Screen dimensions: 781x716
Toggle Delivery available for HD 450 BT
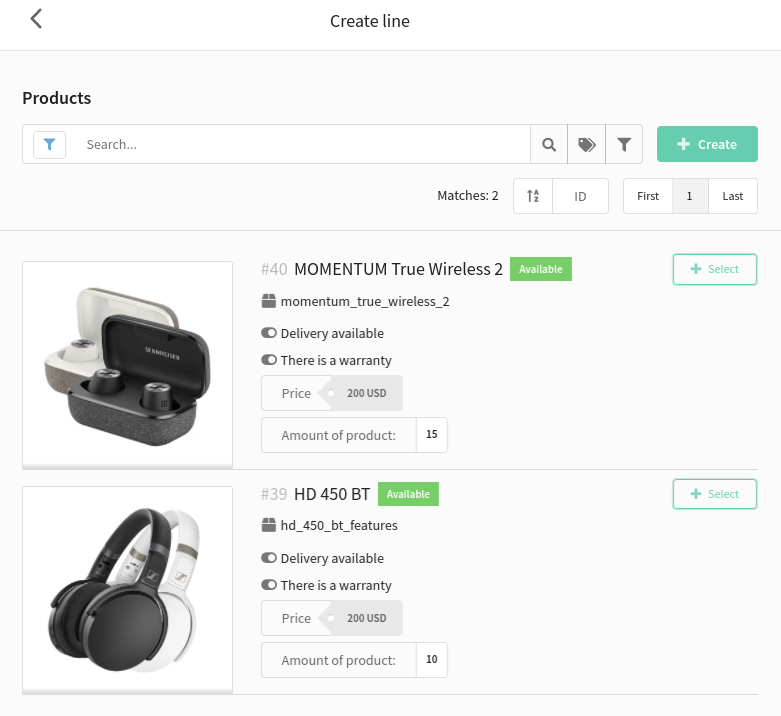[x=269, y=558]
